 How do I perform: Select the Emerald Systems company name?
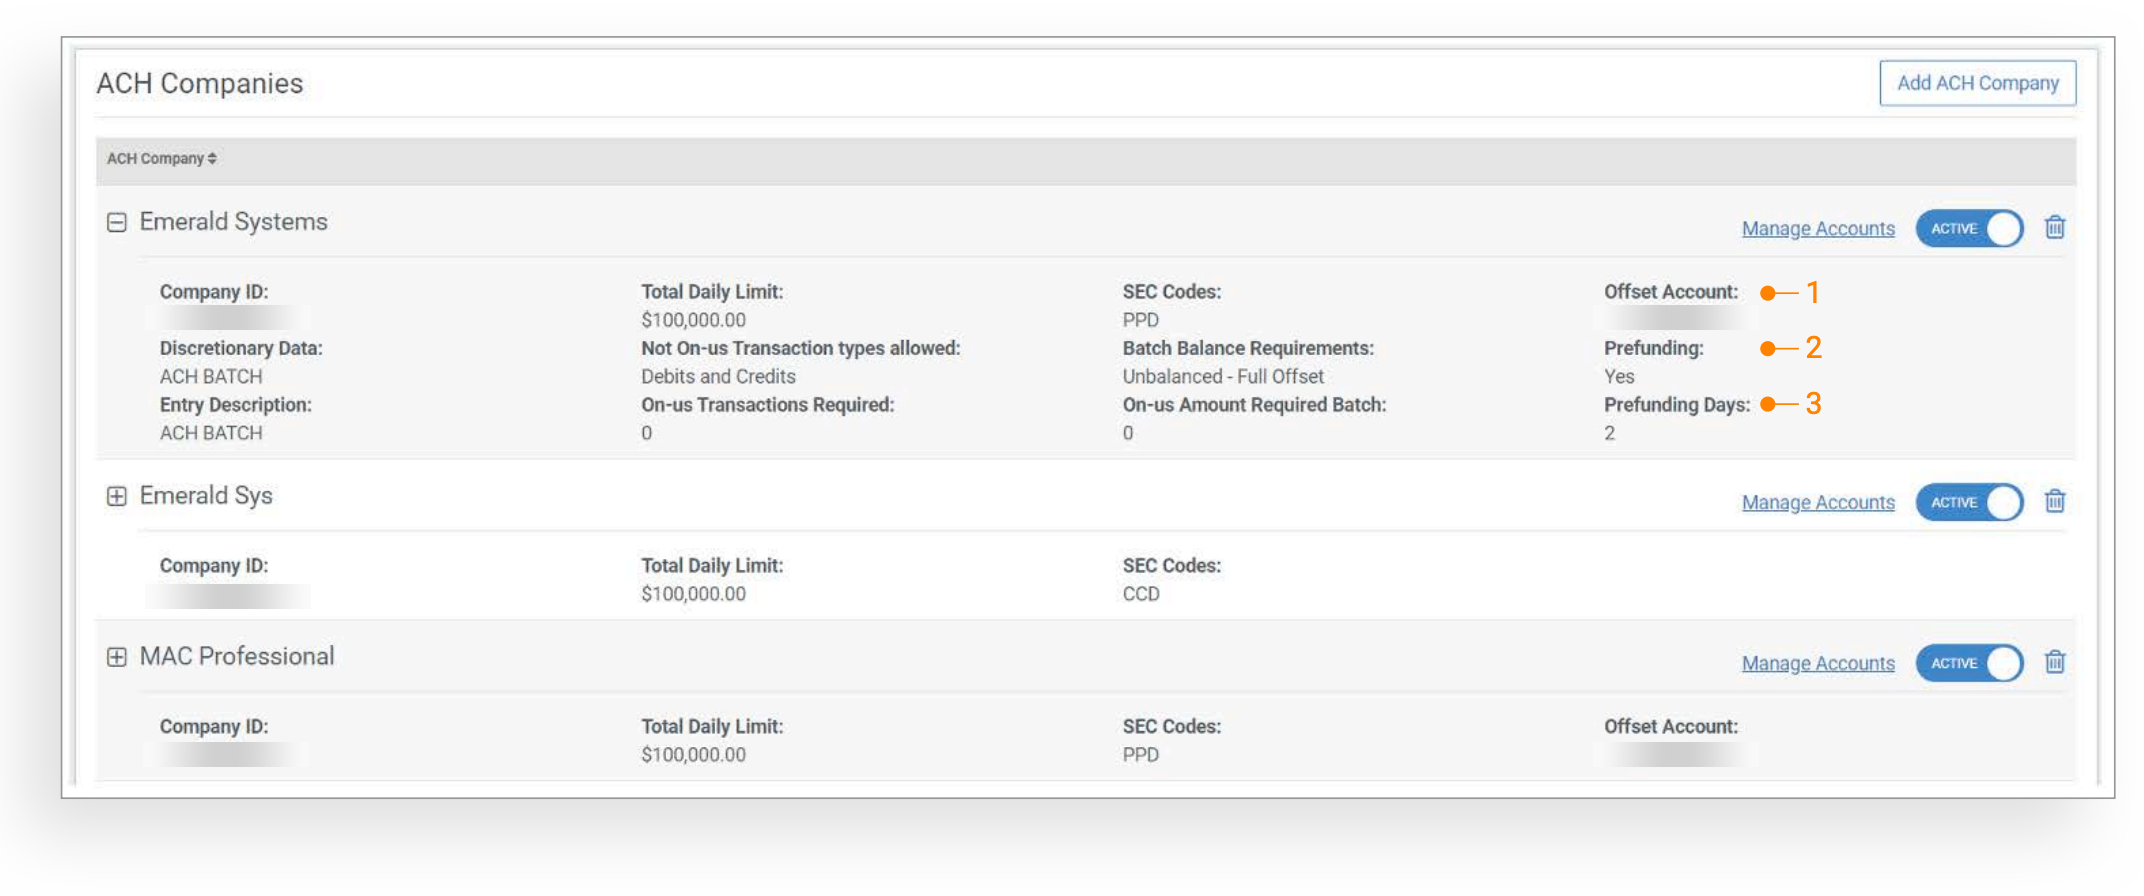tap(233, 222)
